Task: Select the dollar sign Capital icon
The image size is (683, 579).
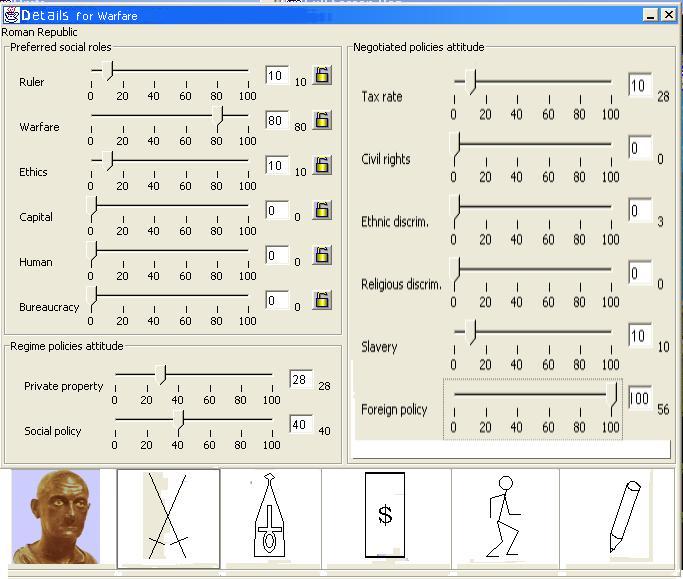Action: [x=385, y=515]
